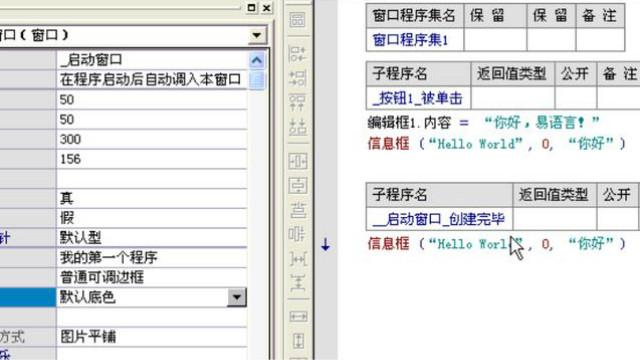Screen dimensions: 640x360
Task: Click the 信息框 line under _按钮1_被单击
Action: pyautogui.click(x=497, y=144)
